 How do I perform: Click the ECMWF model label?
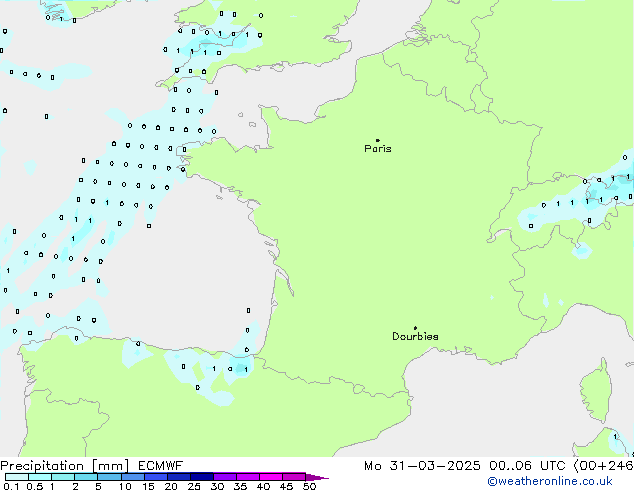click(161, 466)
